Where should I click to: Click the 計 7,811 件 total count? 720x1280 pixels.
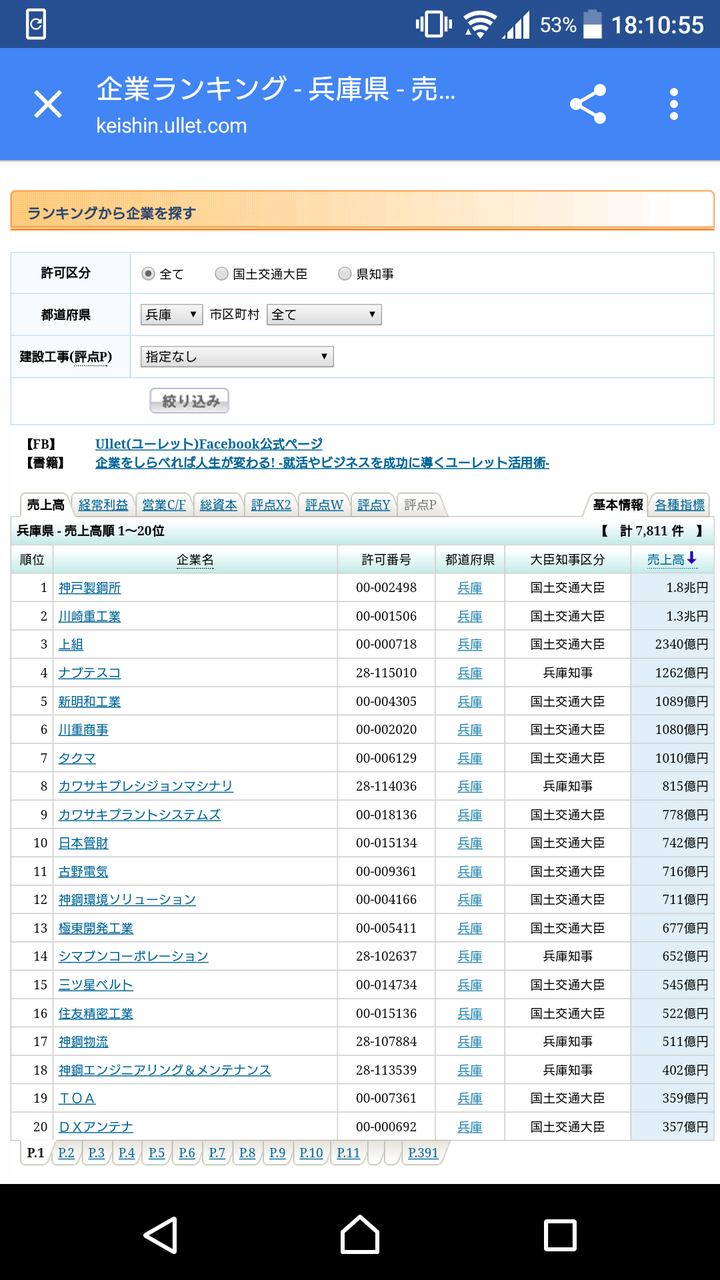652,531
